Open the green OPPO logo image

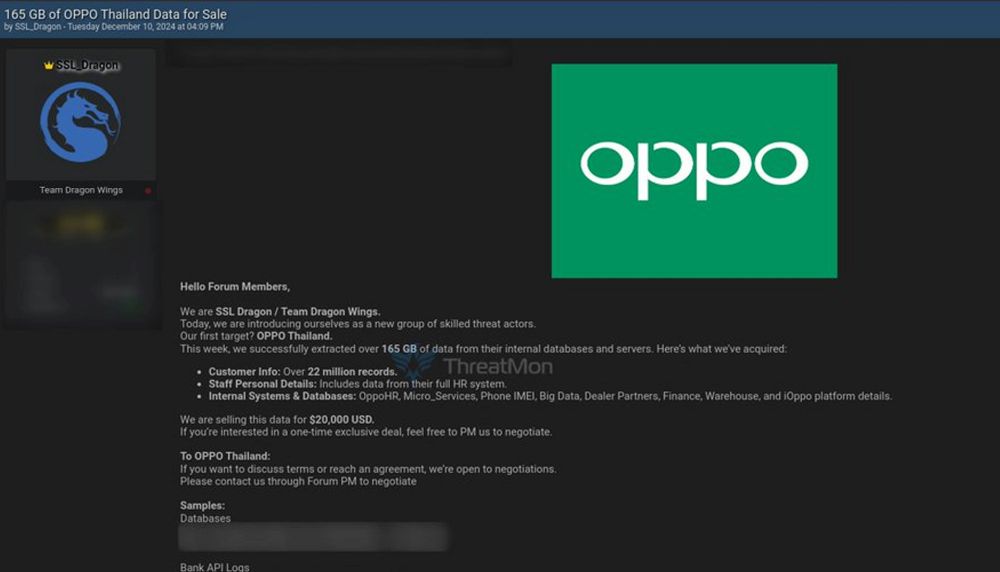tap(694, 170)
